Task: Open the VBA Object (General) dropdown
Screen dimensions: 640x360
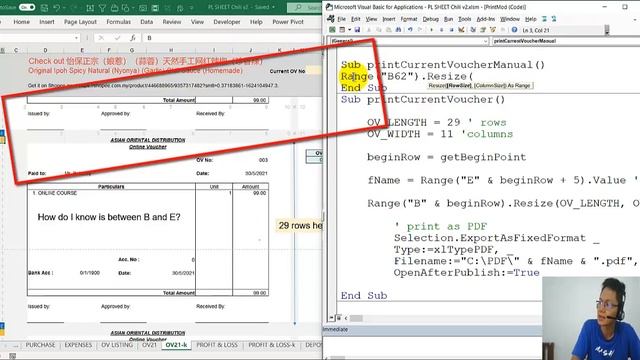Action: [409, 41]
